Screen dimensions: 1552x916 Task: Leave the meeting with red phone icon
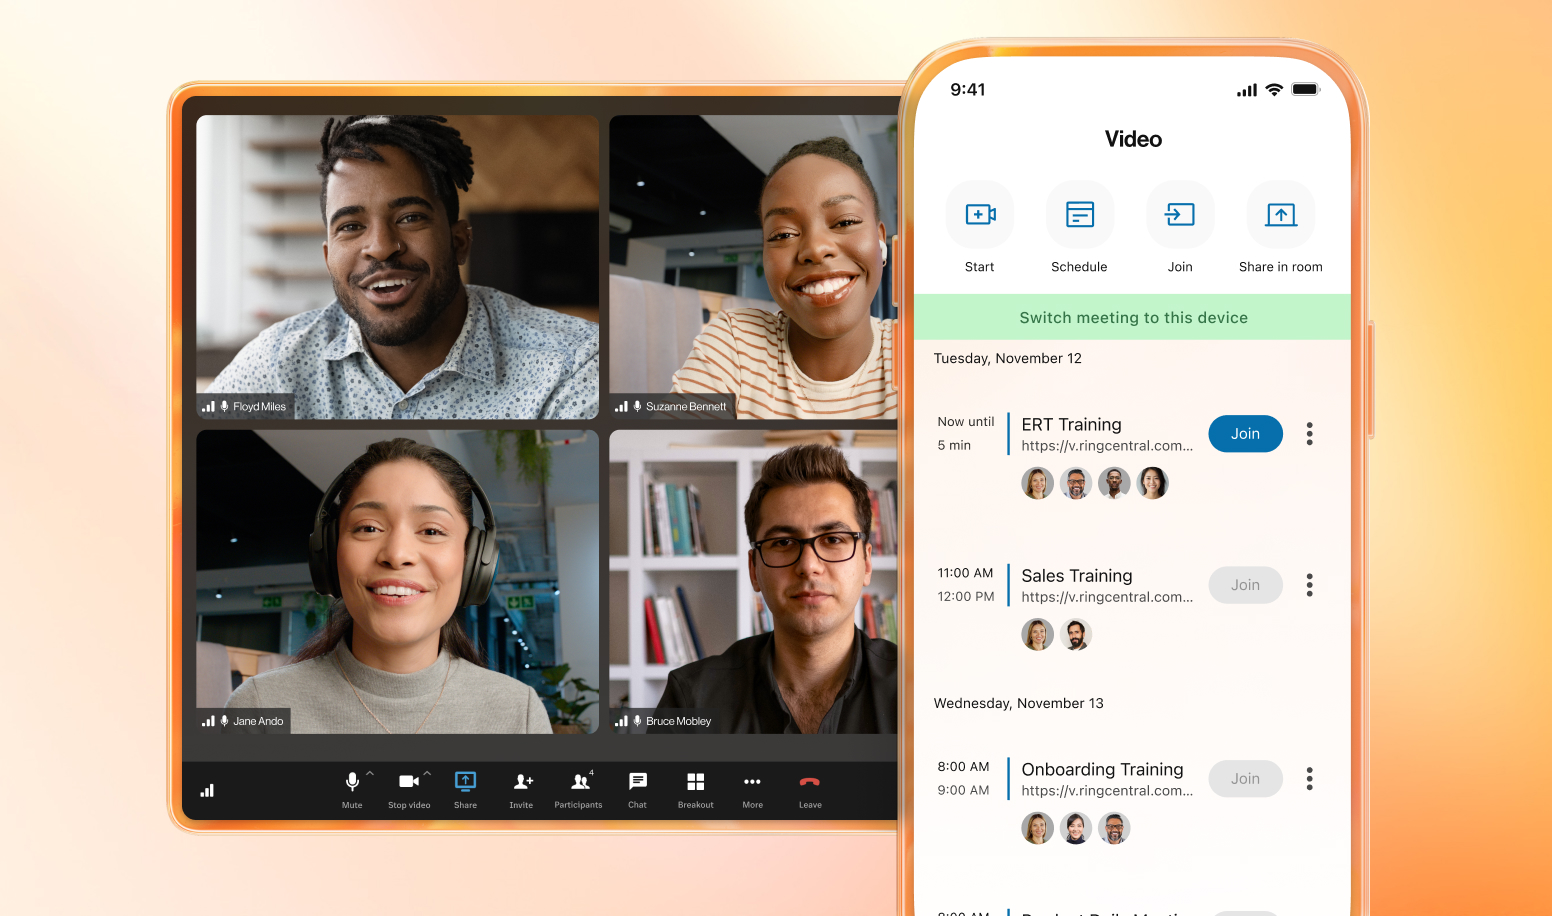[810, 783]
